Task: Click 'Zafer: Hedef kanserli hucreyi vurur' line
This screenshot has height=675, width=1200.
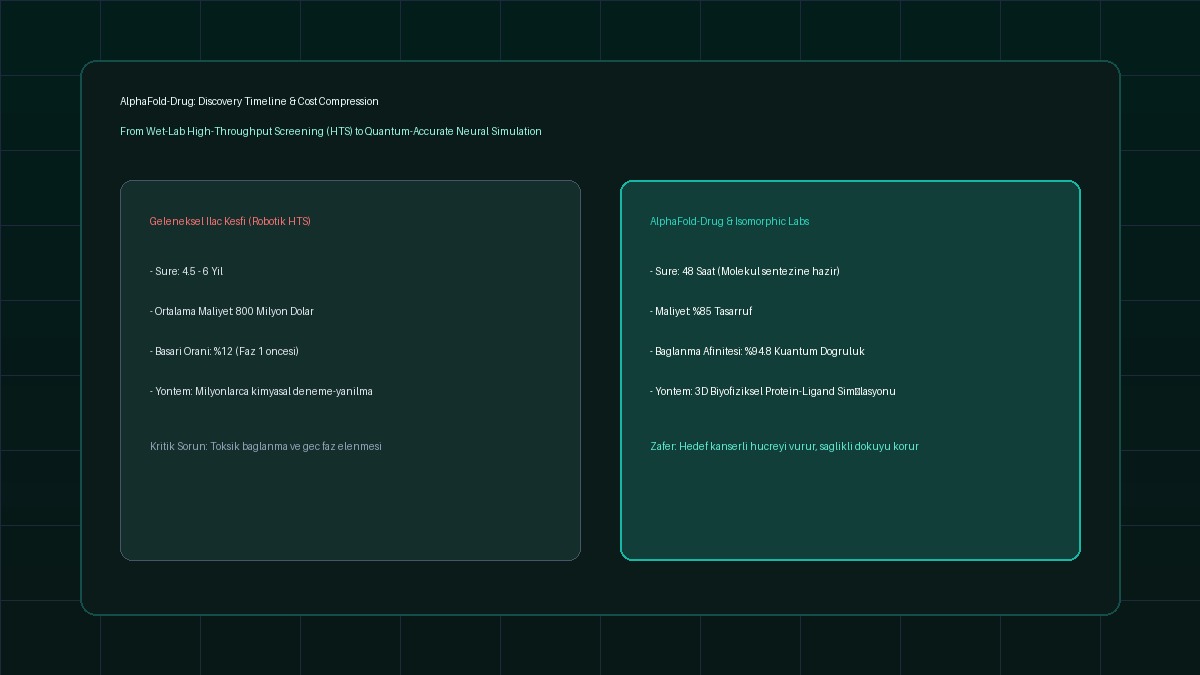Action: 784,446
